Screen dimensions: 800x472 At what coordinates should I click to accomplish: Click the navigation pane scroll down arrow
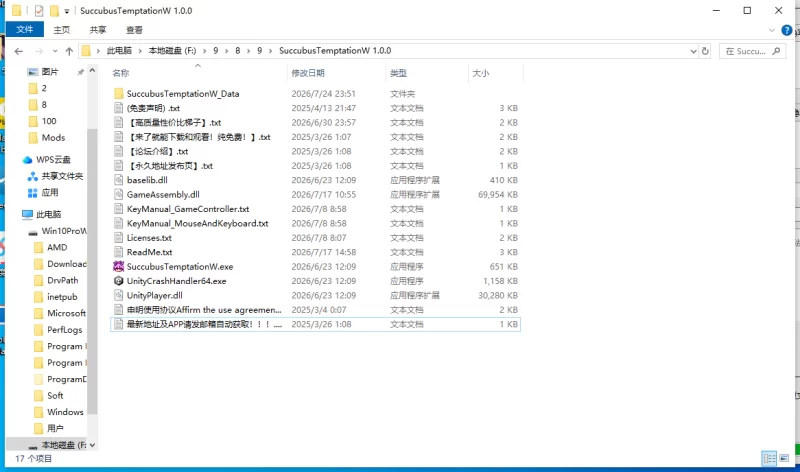[x=92, y=445]
